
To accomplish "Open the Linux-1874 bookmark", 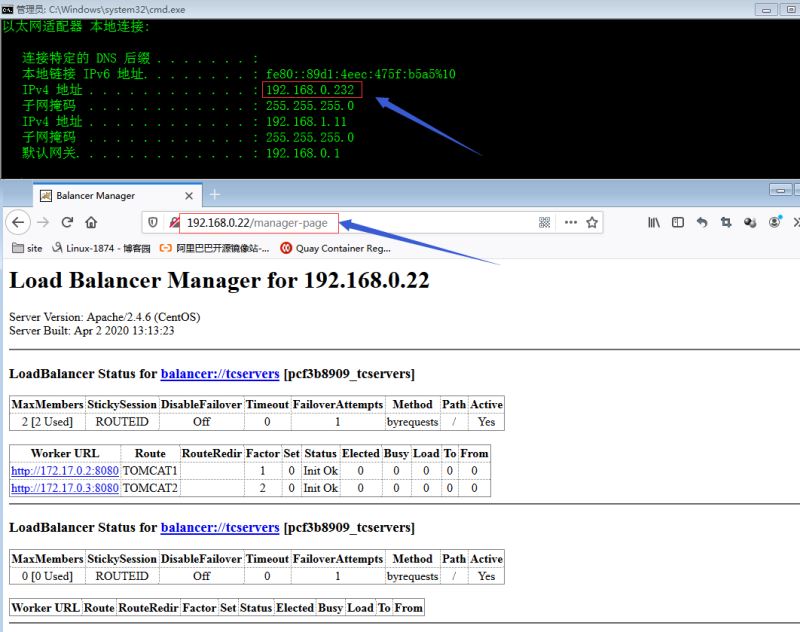I will pos(99,248).
